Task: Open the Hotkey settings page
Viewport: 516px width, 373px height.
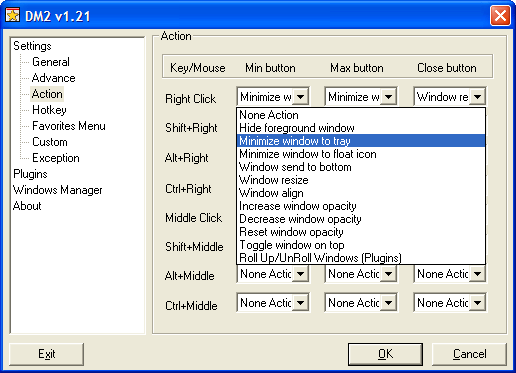Action: pos(49,110)
